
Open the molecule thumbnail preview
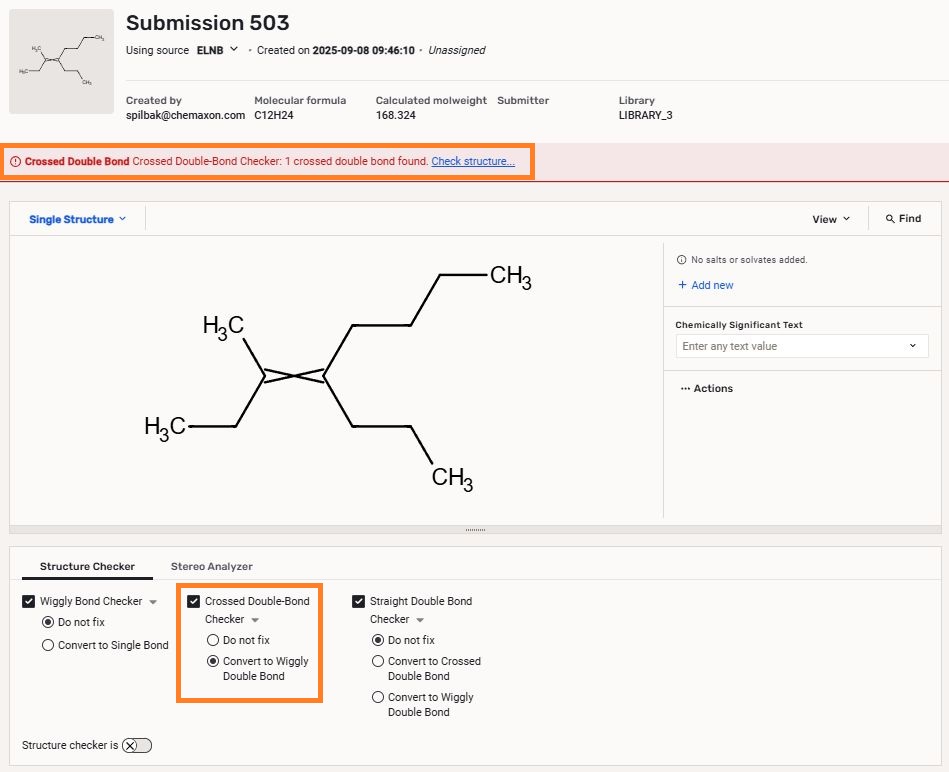click(61, 61)
